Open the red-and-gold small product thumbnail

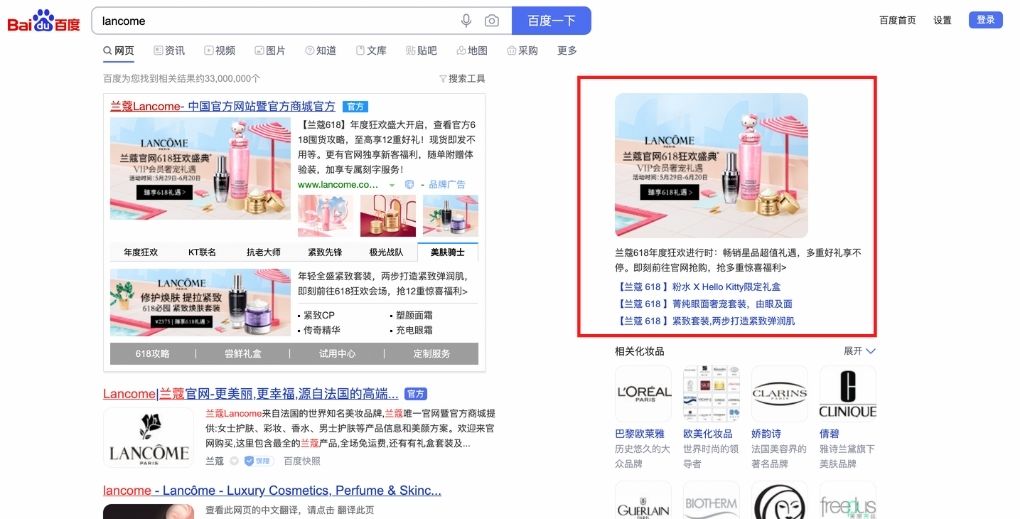(x=388, y=215)
